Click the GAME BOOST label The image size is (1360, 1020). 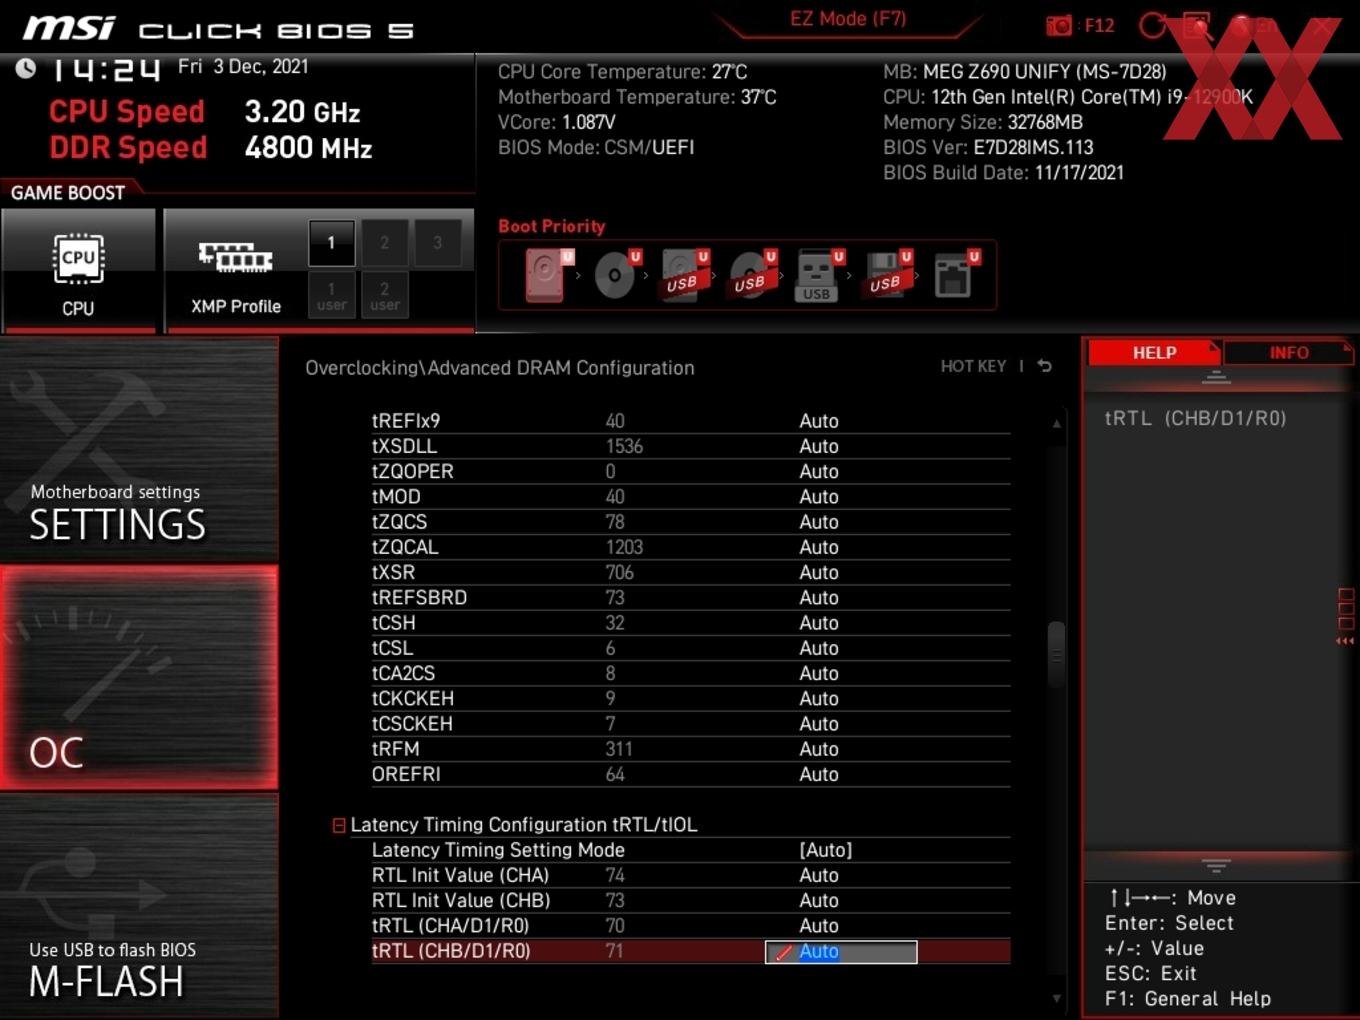[68, 193]
